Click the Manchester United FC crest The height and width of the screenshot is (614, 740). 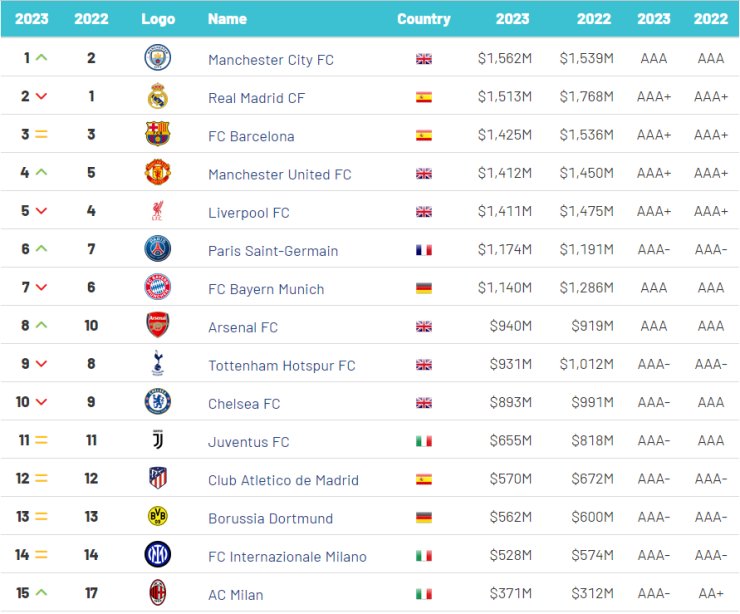point(158,172)
